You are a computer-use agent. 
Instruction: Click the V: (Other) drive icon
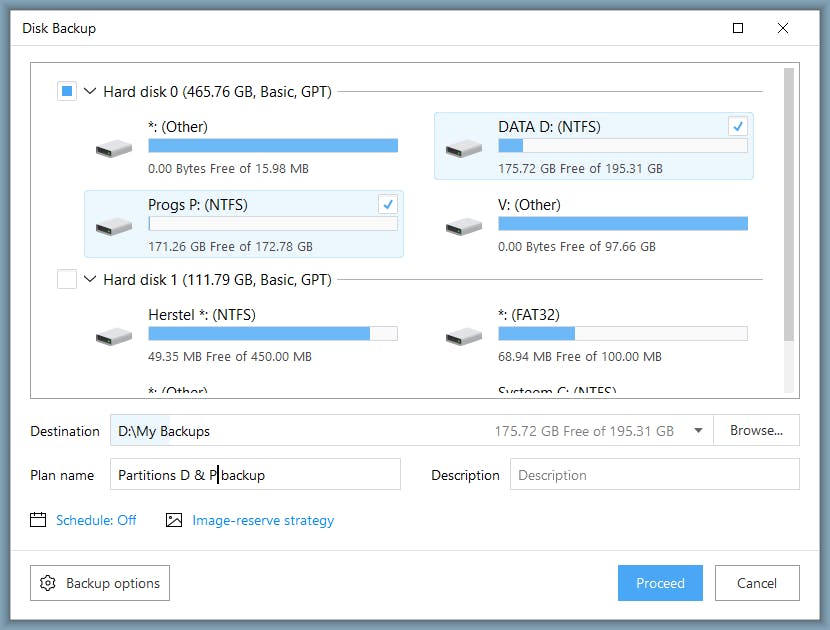[x=464, y=226]
